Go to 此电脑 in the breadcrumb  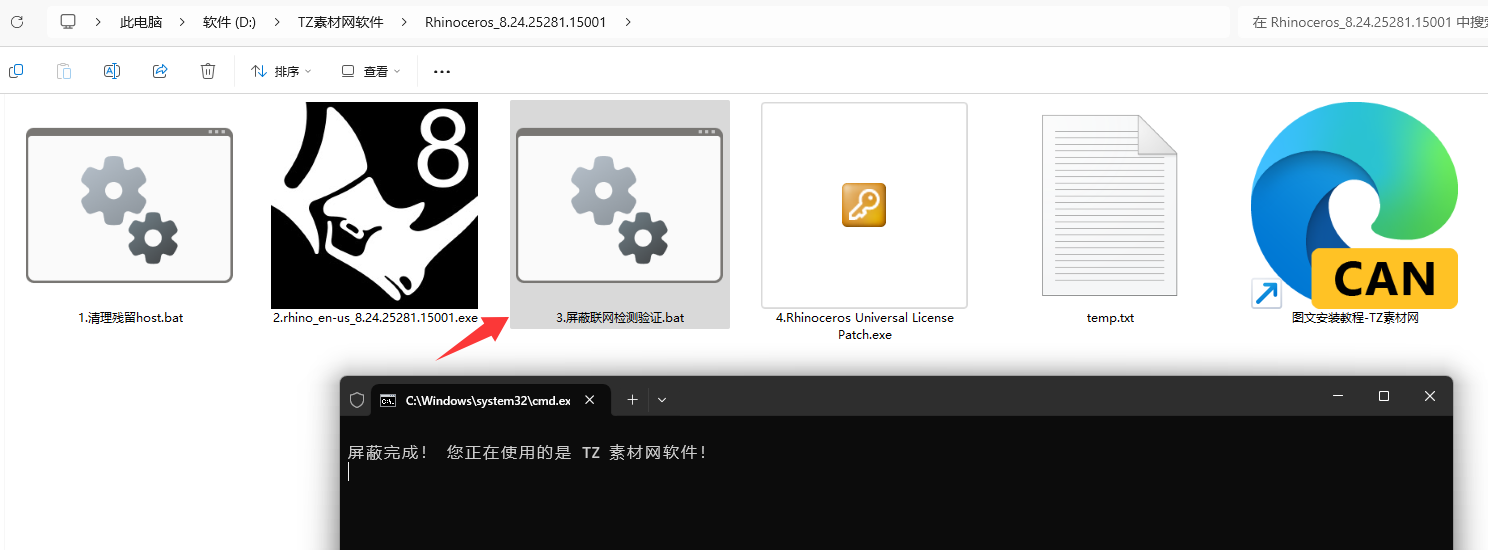pos(141,21)
